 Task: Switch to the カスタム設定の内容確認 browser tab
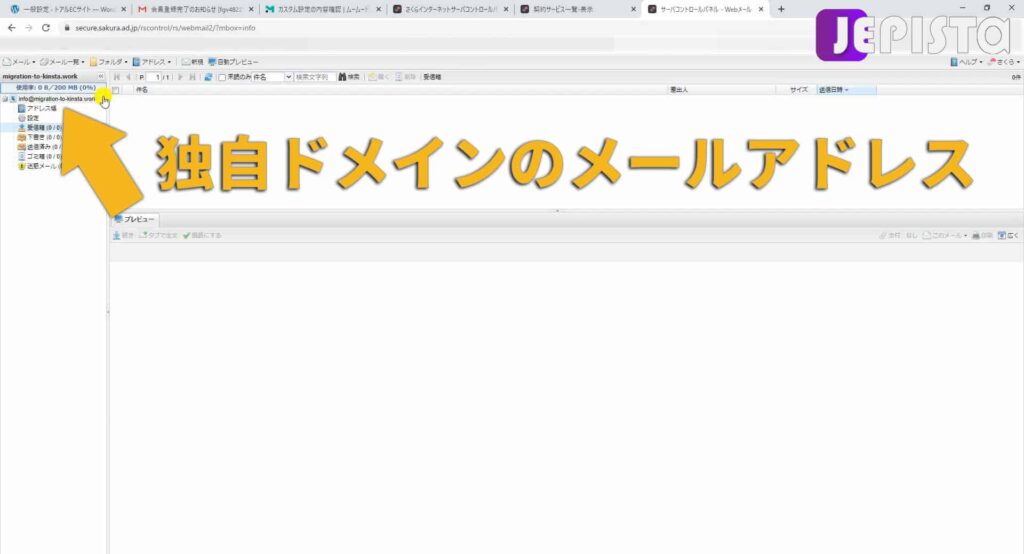pyautogui.click(x=321, y=10)
